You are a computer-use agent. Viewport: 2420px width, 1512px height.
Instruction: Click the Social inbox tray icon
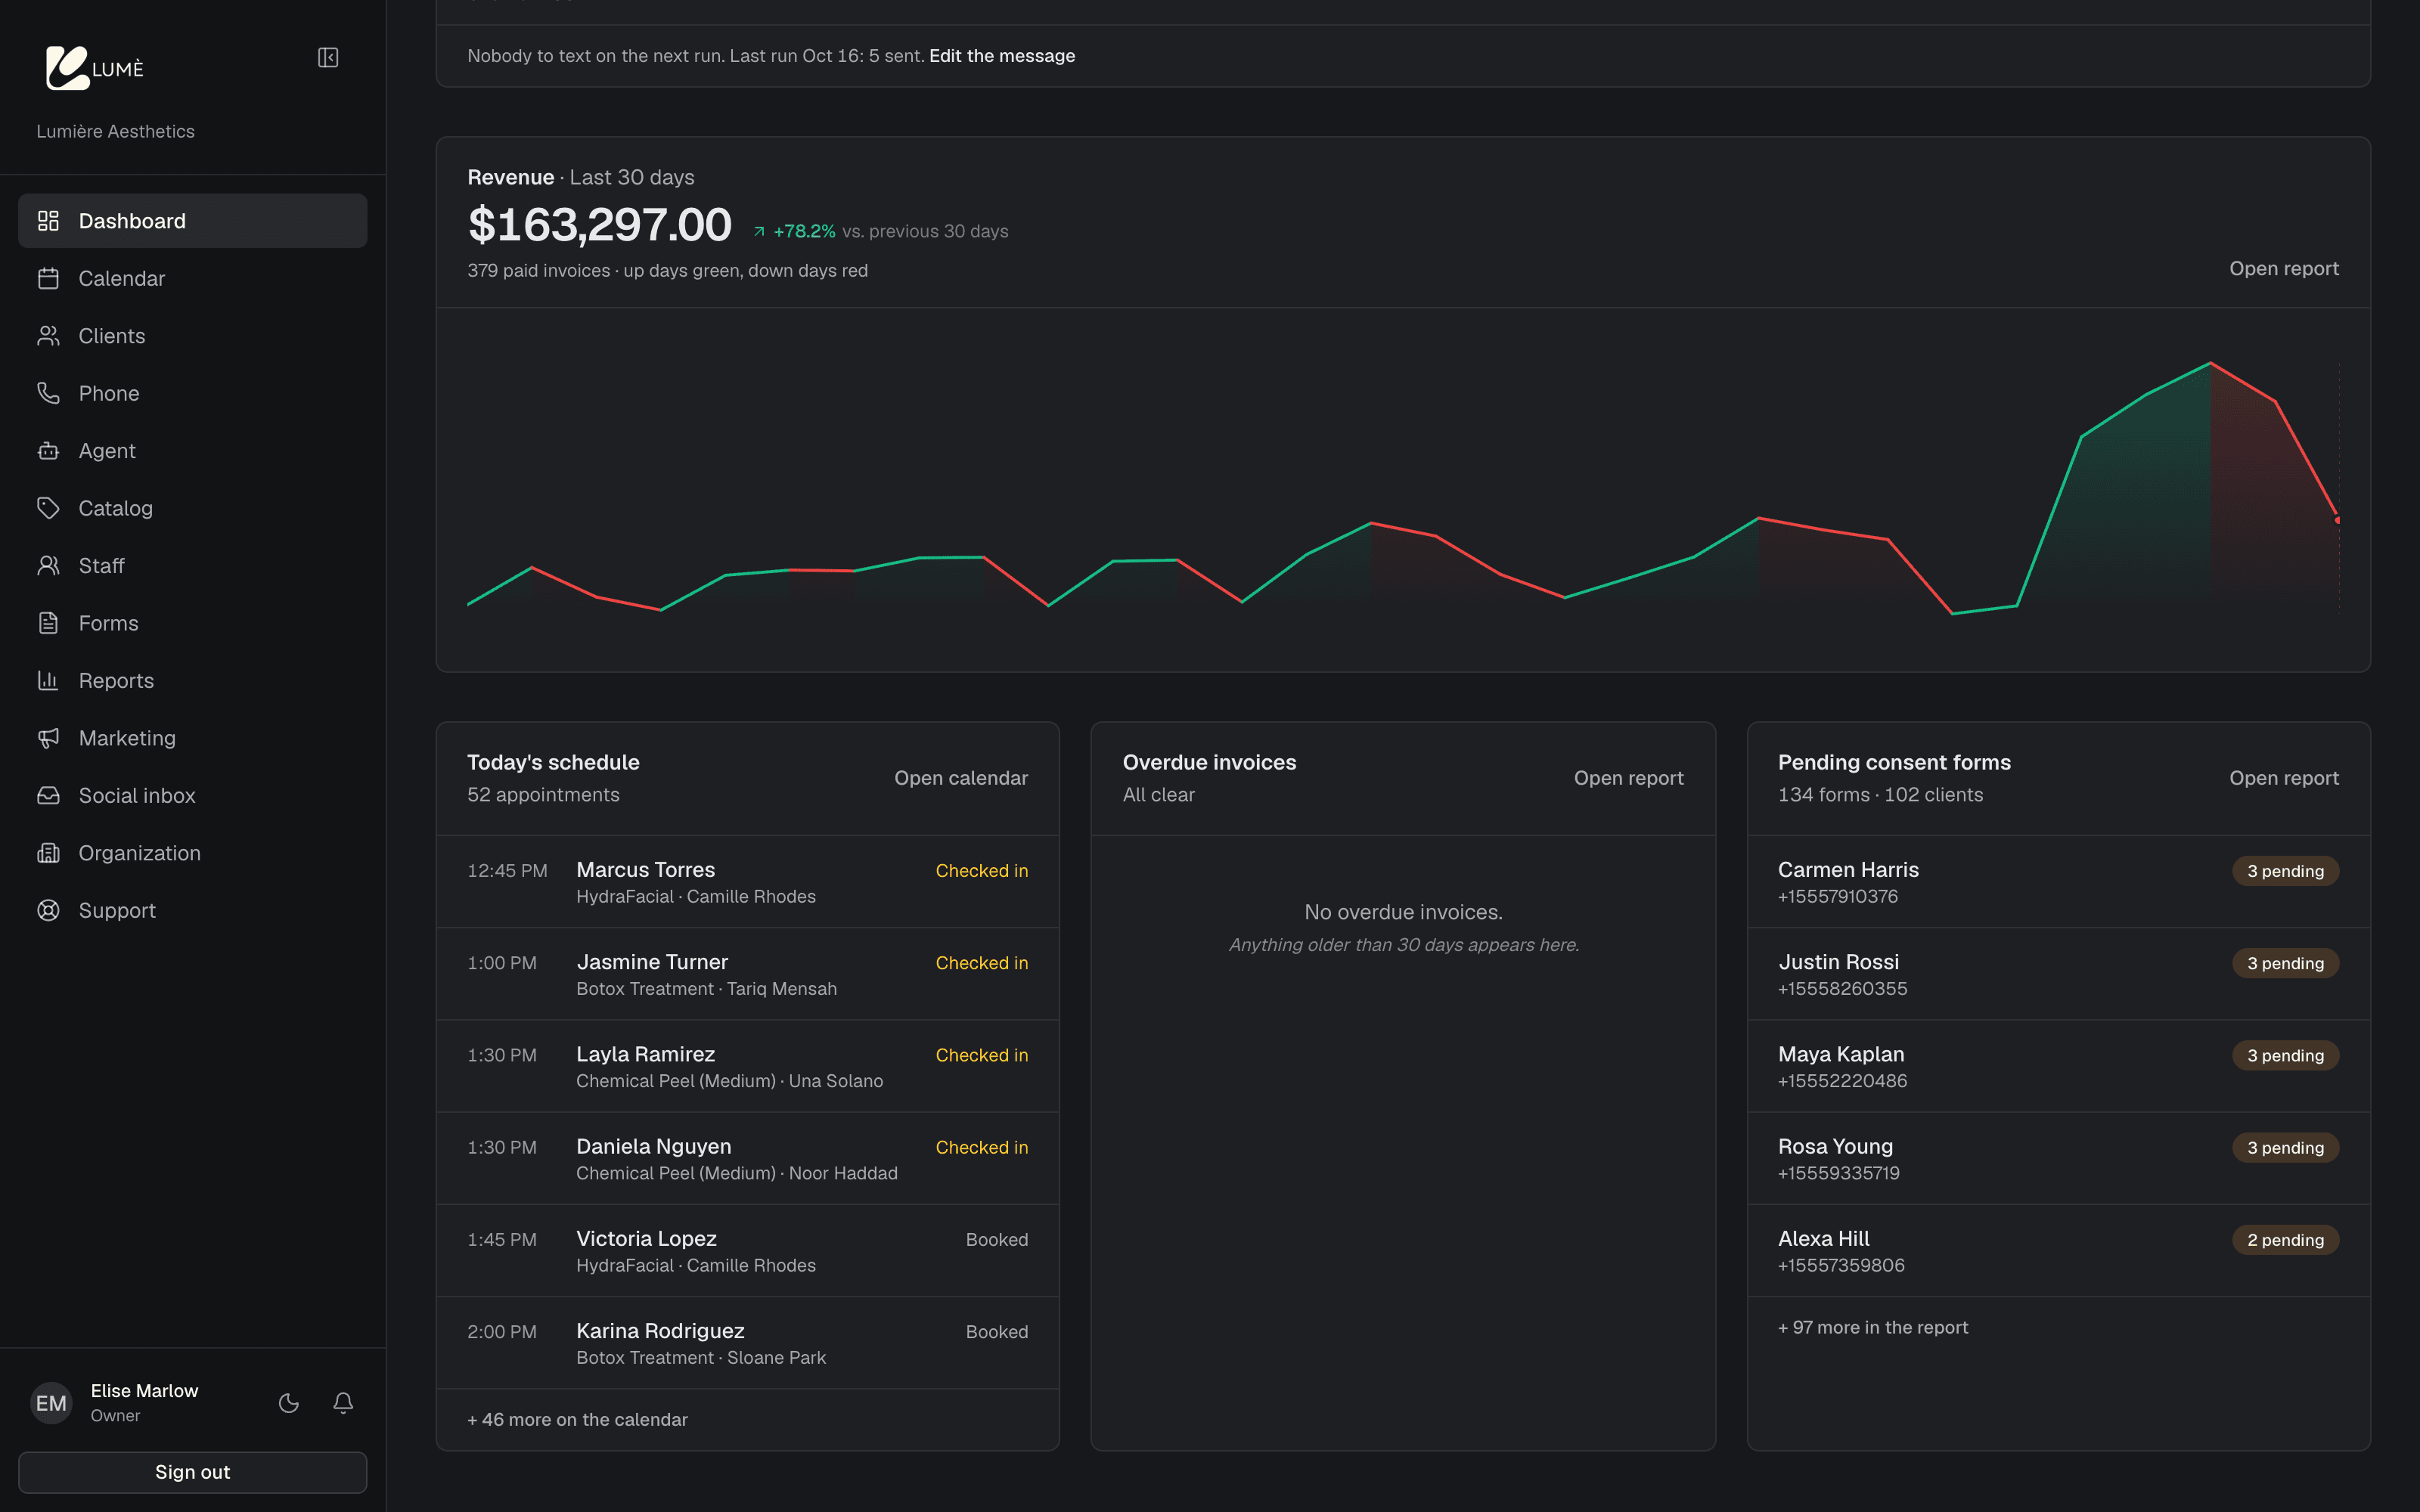pyautogui.click(x=48, y=796)
